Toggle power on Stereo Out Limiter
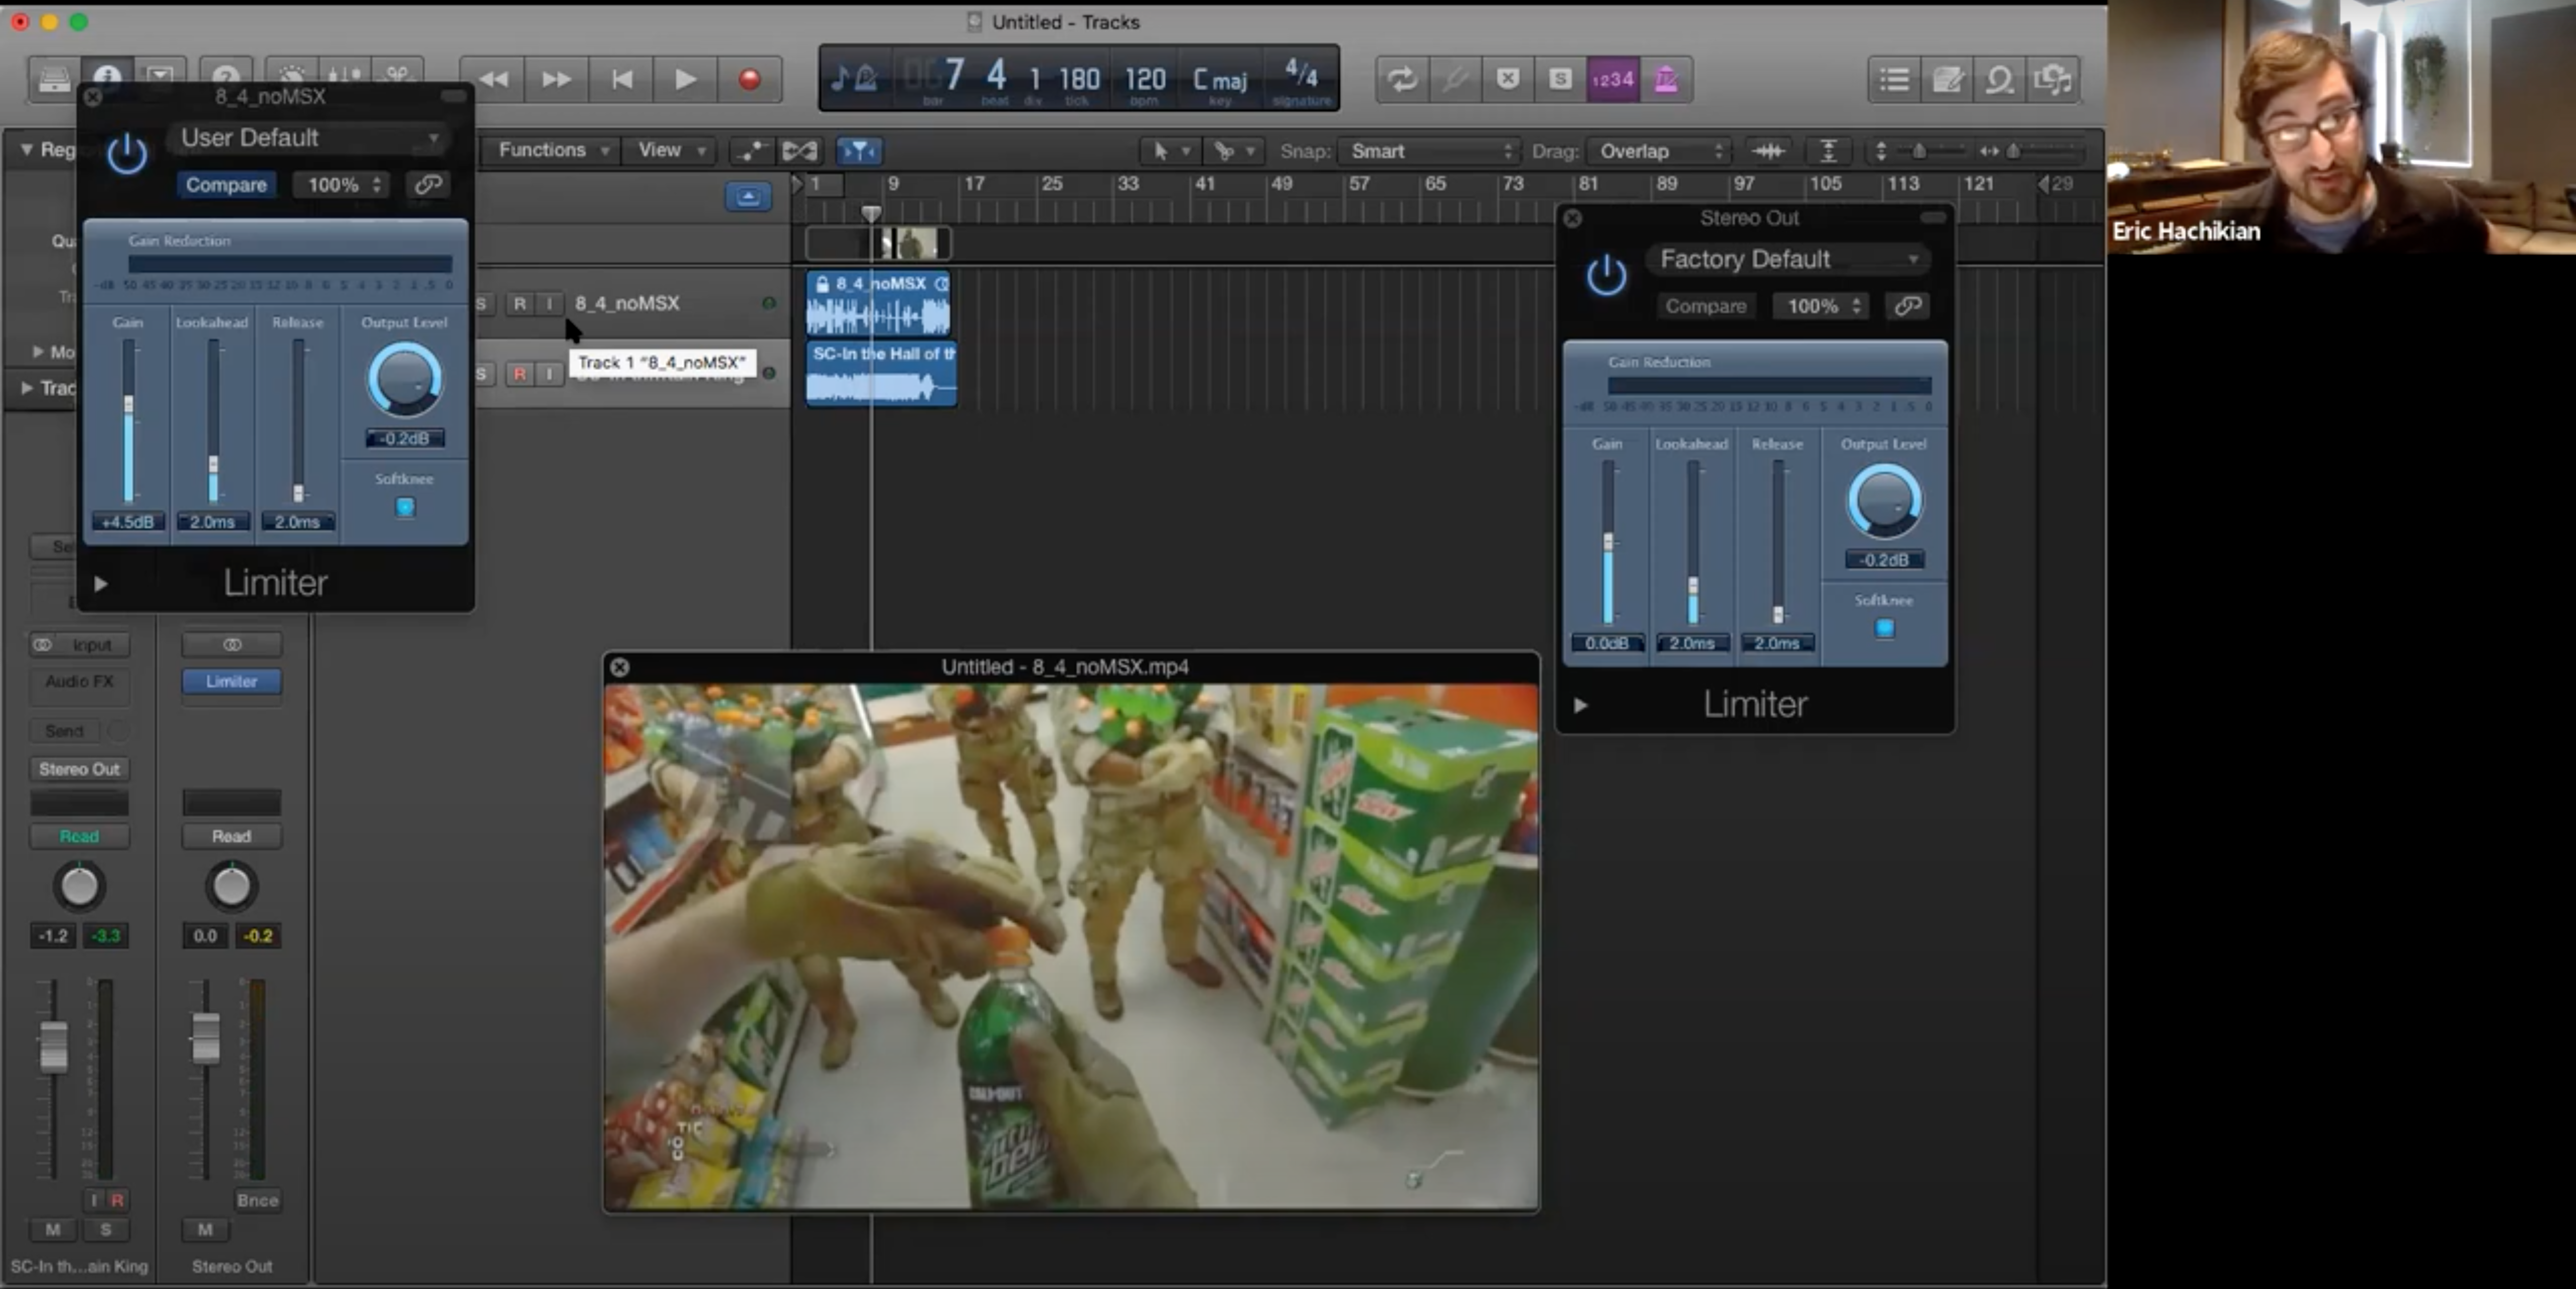Viewport: 2576px width, 1289px height. coord(1606,275)
